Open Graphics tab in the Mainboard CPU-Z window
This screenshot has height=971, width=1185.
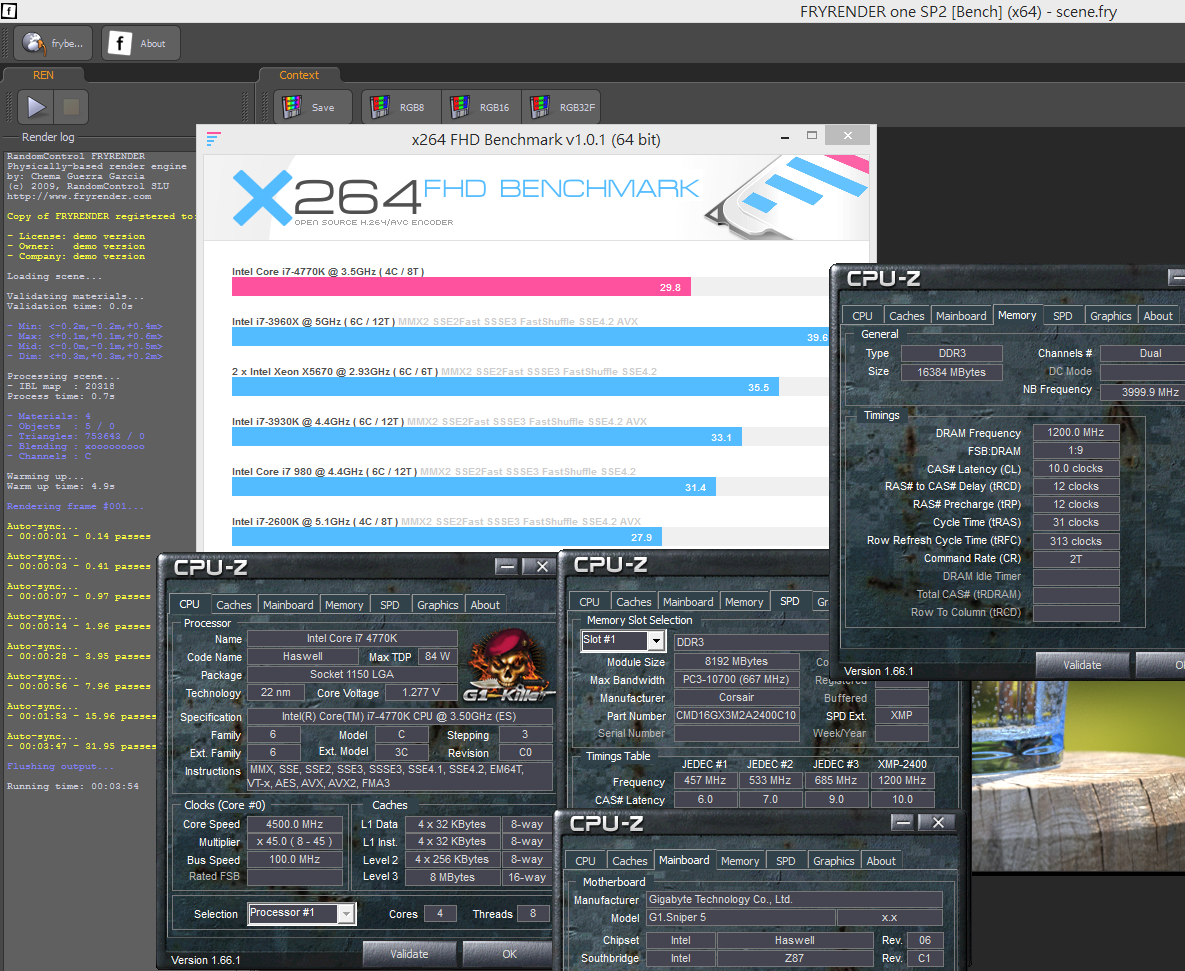coord(833,861)
